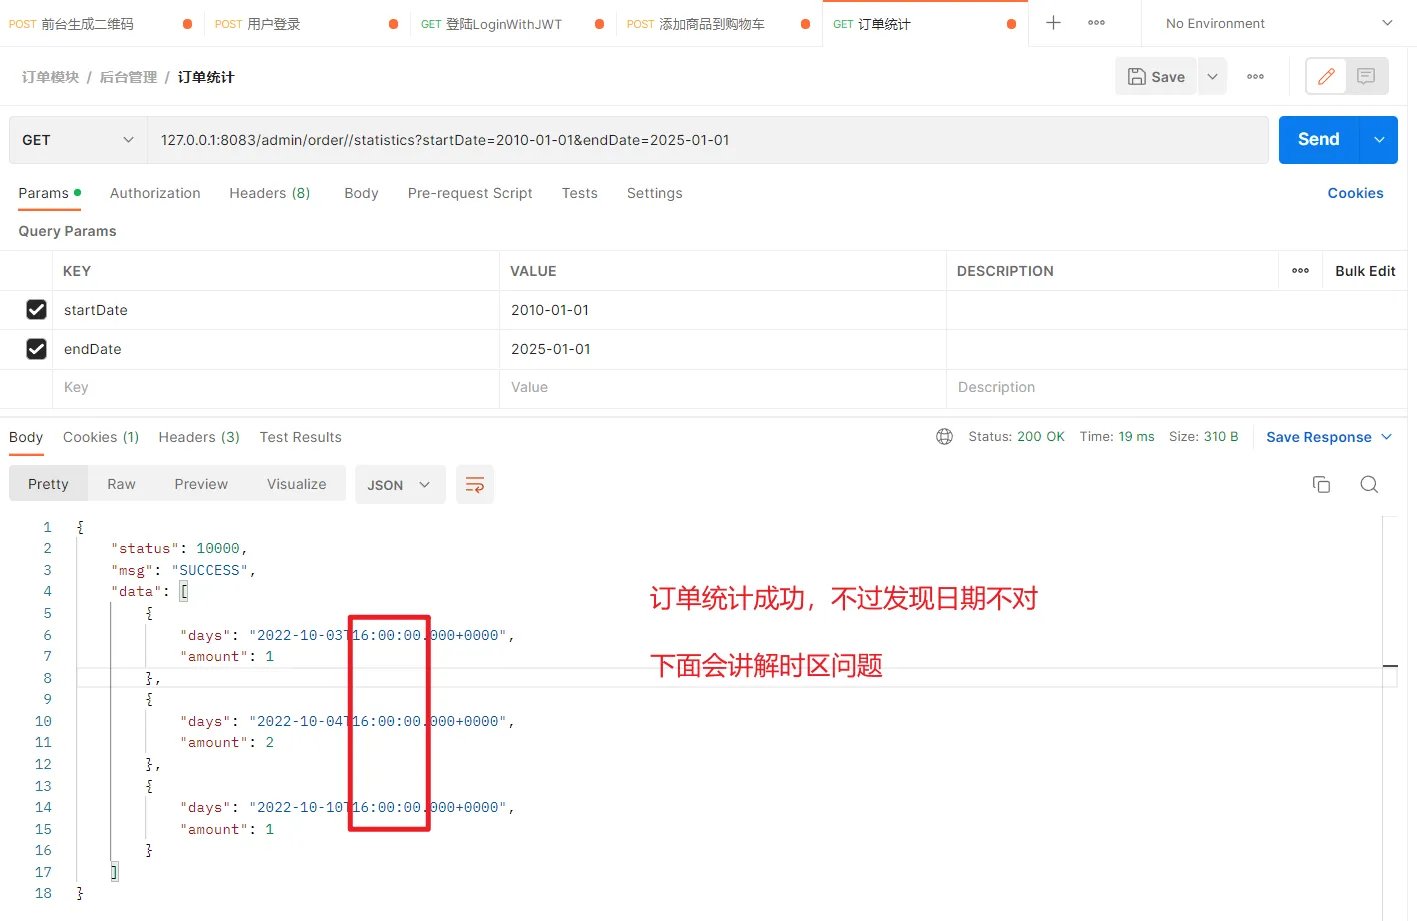Open the Authorization tab
1417x921 pixels.
(155, 193)
